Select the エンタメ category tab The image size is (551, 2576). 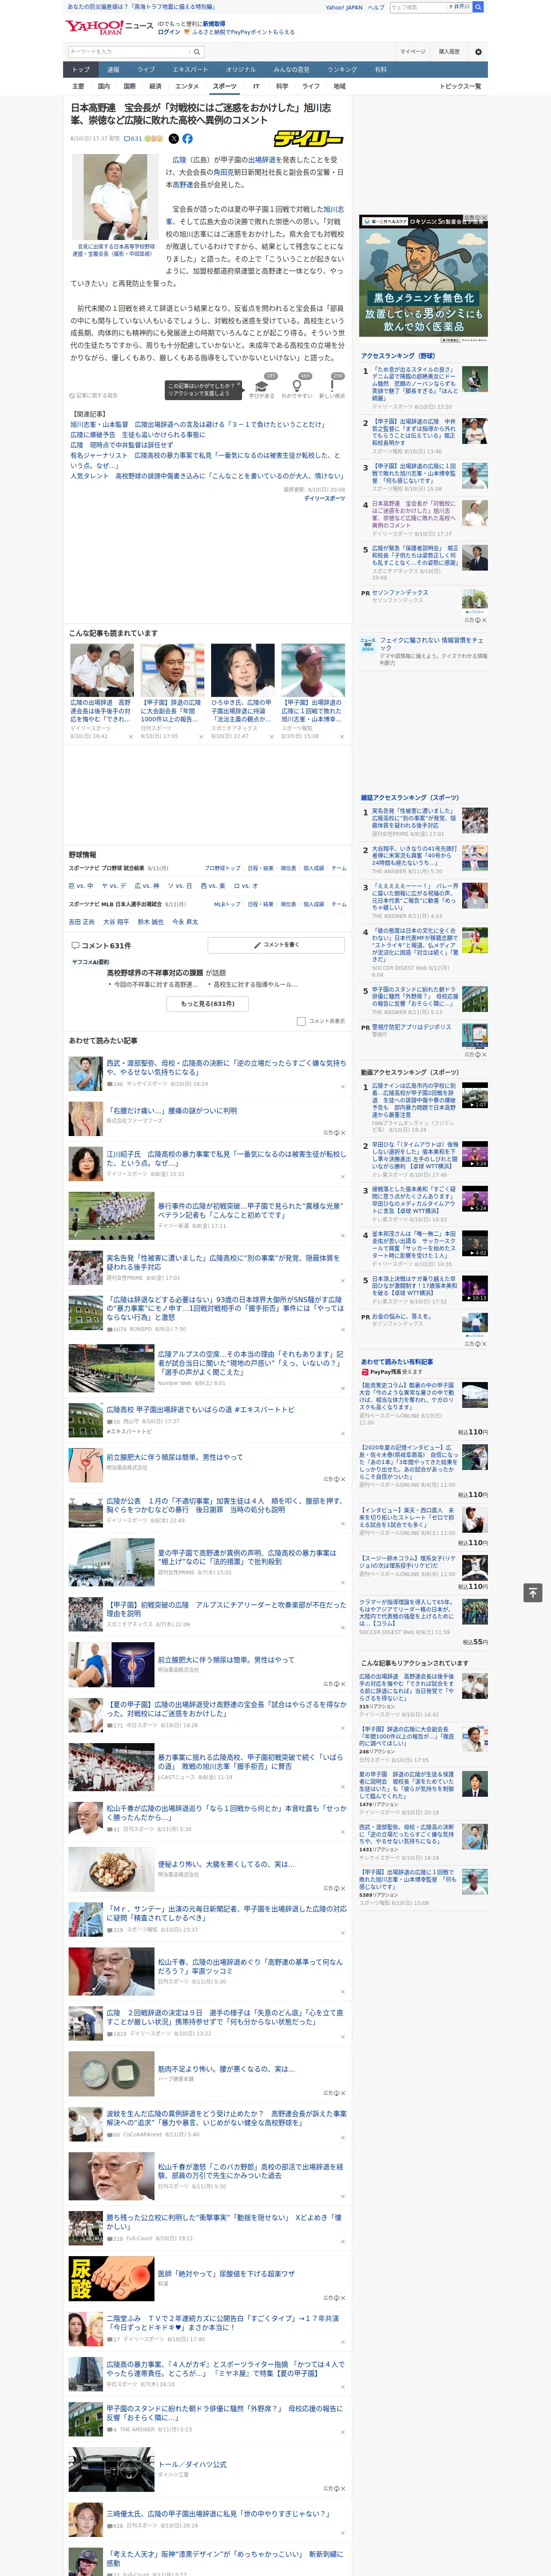coord(187,86)
